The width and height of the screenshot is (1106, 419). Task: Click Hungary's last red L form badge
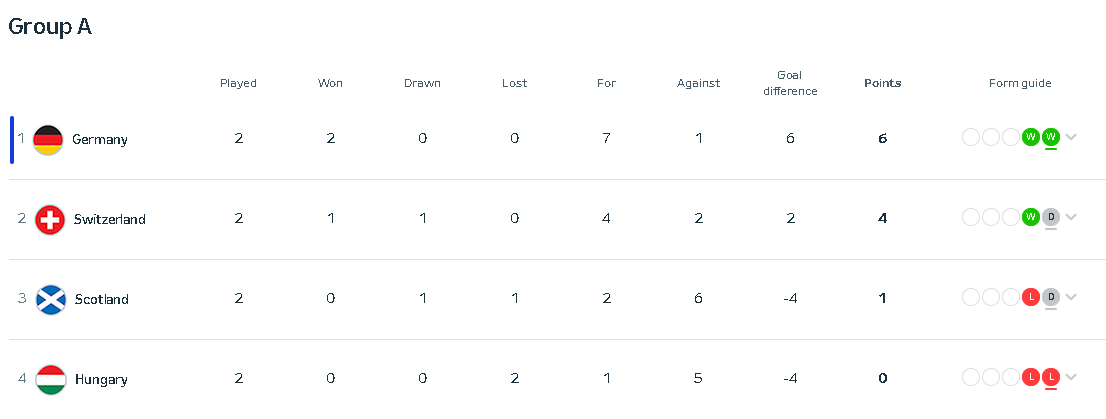coord(1050,377)
